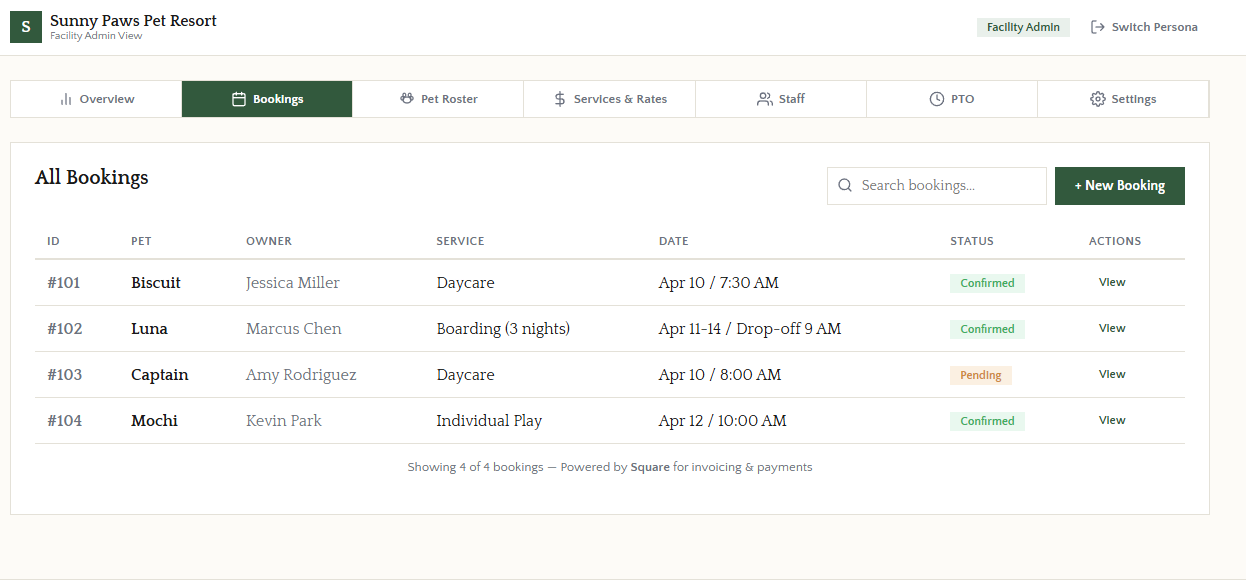Click the All Bookings heading
The image size is (1246, 587).
pyautogui.click(x=92, y=178)
